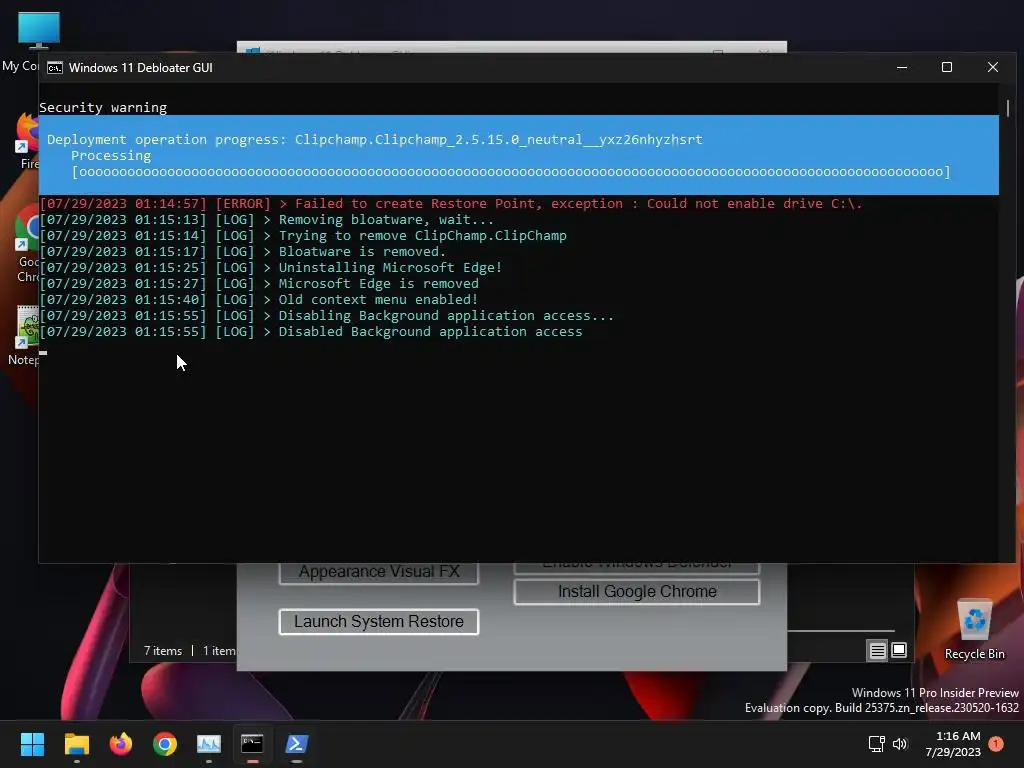Show the clock and calendar flyout
This screenshot has height=768, width=1024.
(953, 744)
